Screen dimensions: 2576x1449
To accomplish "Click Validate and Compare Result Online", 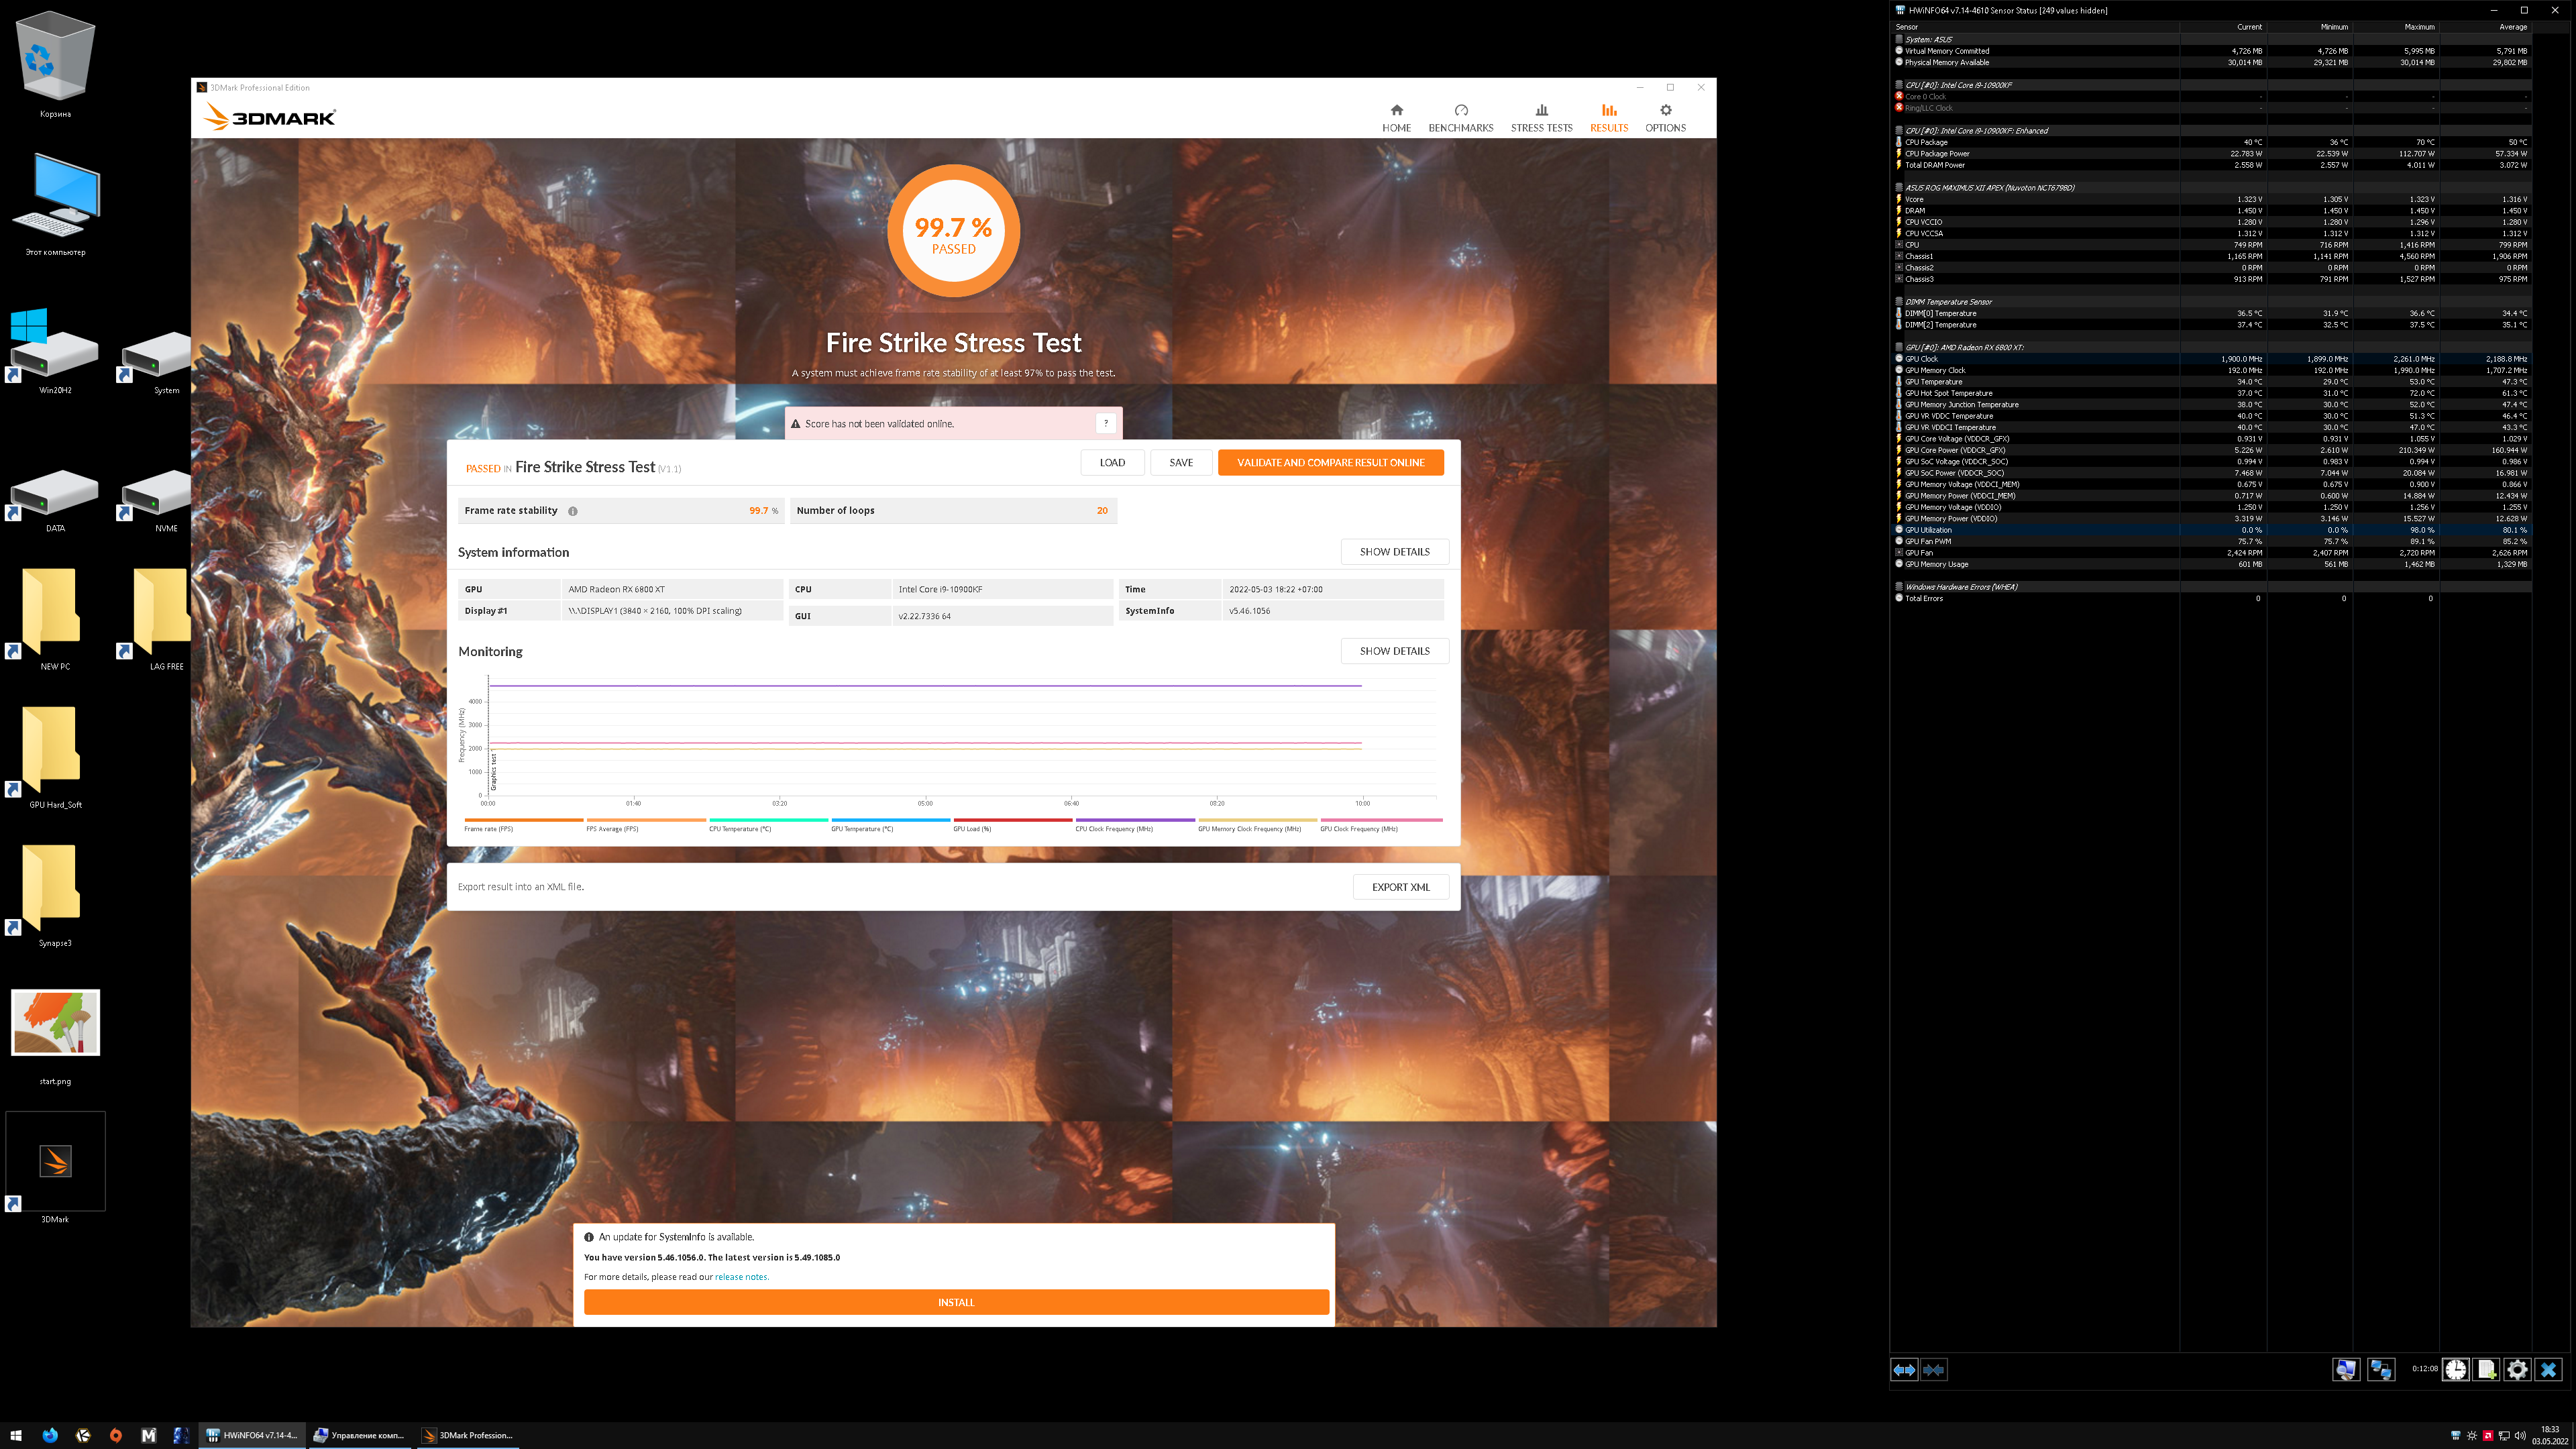I will point(1330,463).
